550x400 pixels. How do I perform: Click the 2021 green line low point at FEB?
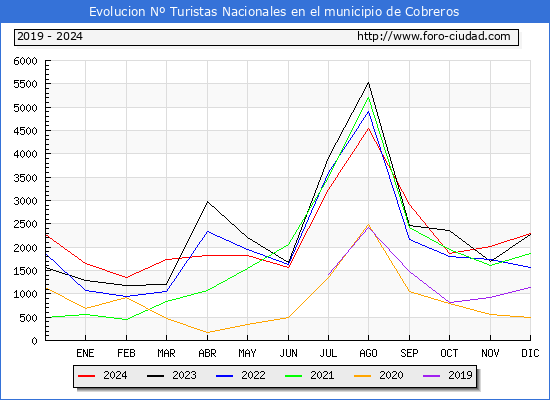126,319
